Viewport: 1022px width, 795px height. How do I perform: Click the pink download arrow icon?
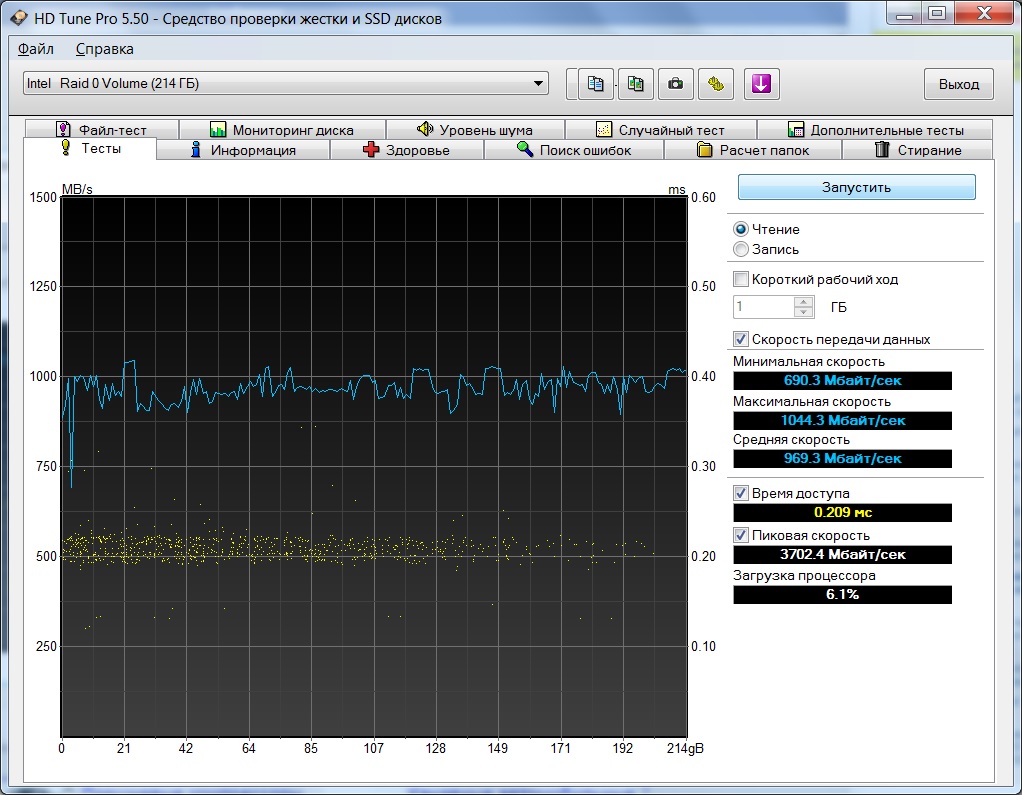761,84
